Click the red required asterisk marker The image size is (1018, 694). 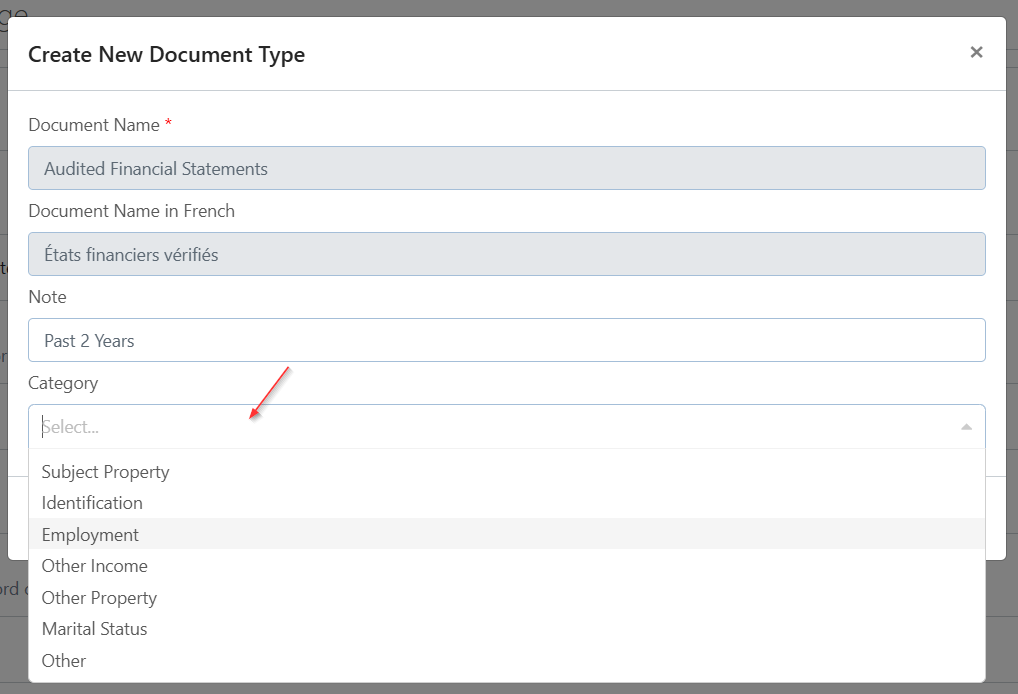coord(168,123)
